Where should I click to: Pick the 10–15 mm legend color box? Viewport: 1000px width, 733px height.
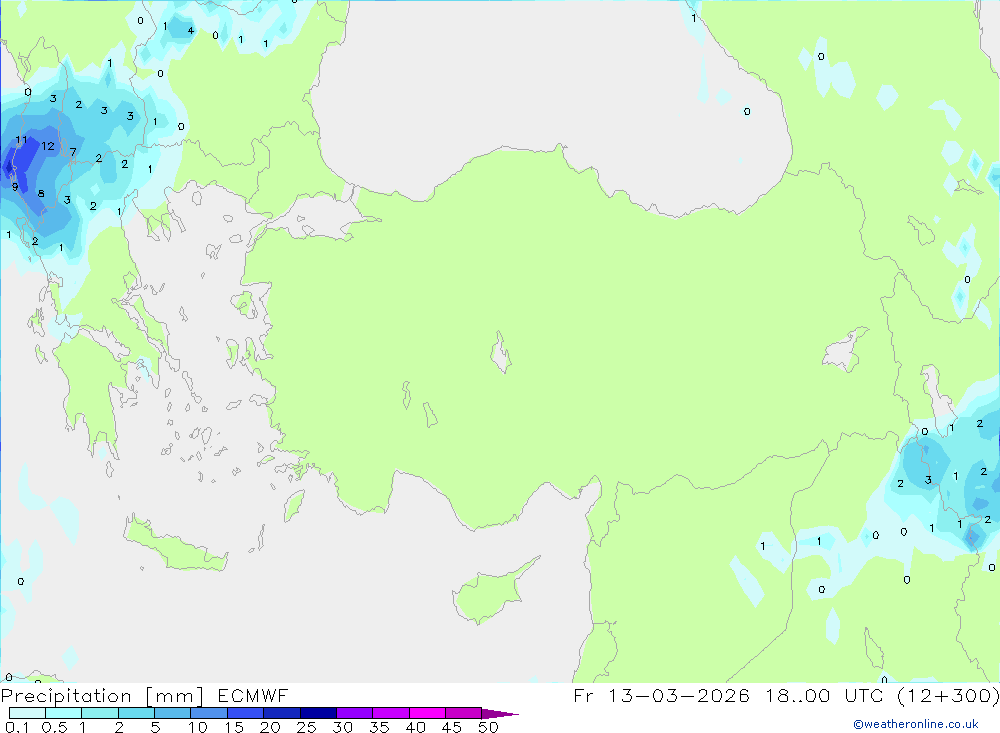[x=209, y=713]
